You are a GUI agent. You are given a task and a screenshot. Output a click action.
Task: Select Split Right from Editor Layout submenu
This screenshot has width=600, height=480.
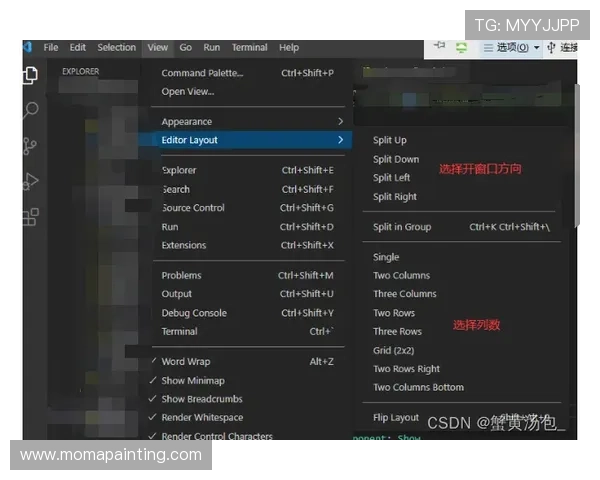(x=395, y=197)
